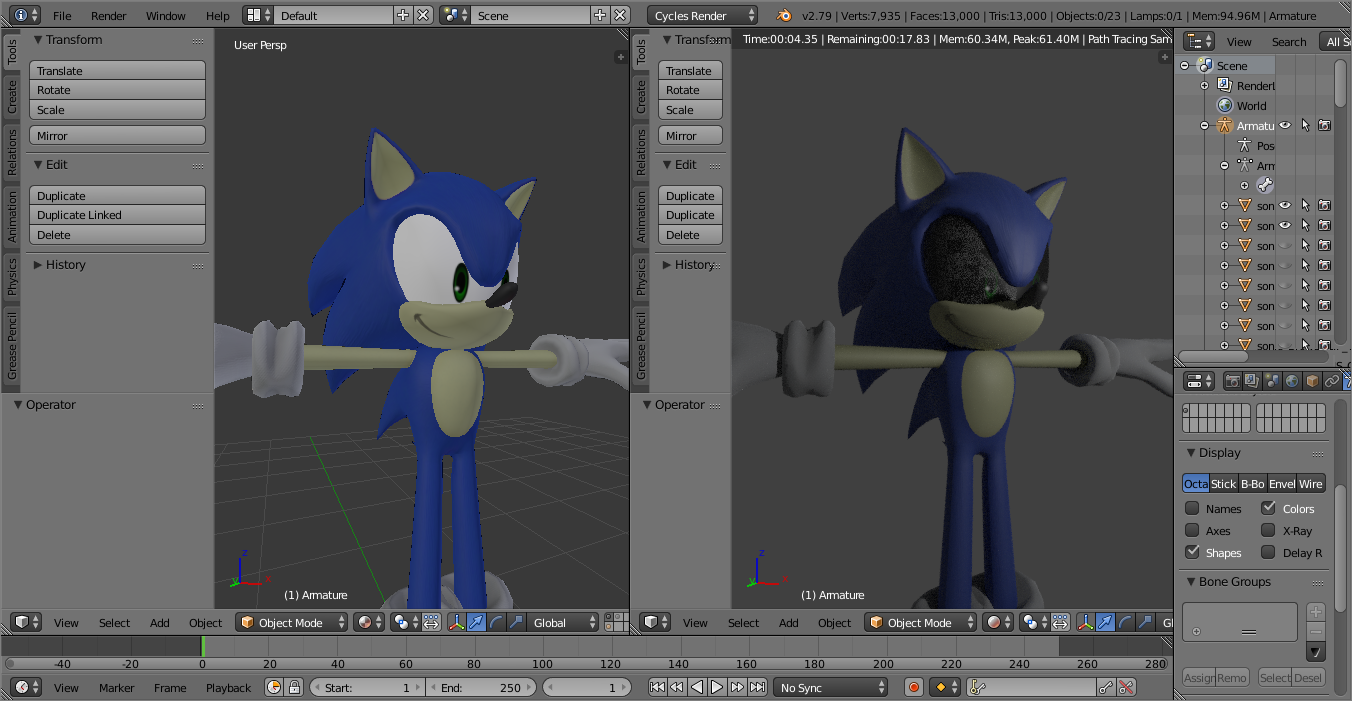The width and height of the screenshot is (1352, 701).
Task: Click the End frame field showing 250
Action: pyautogui.click(x=481, y=687)
